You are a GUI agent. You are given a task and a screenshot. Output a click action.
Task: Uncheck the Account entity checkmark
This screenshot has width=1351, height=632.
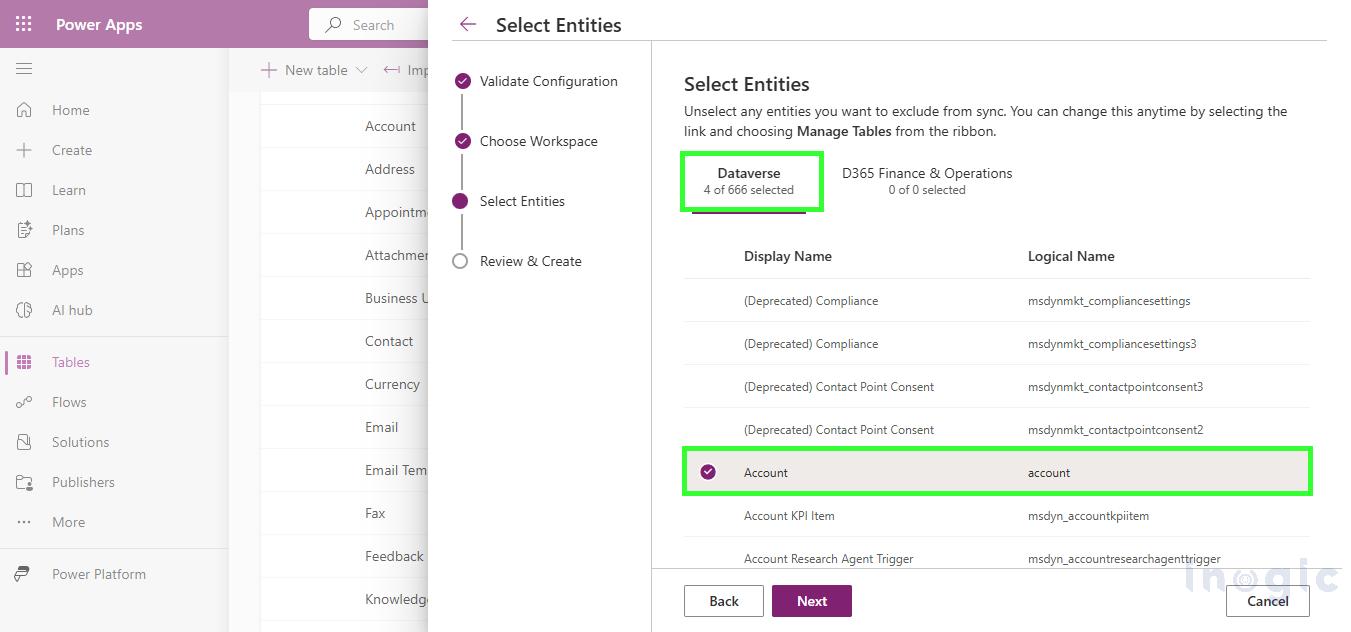[x=708, y=472]
